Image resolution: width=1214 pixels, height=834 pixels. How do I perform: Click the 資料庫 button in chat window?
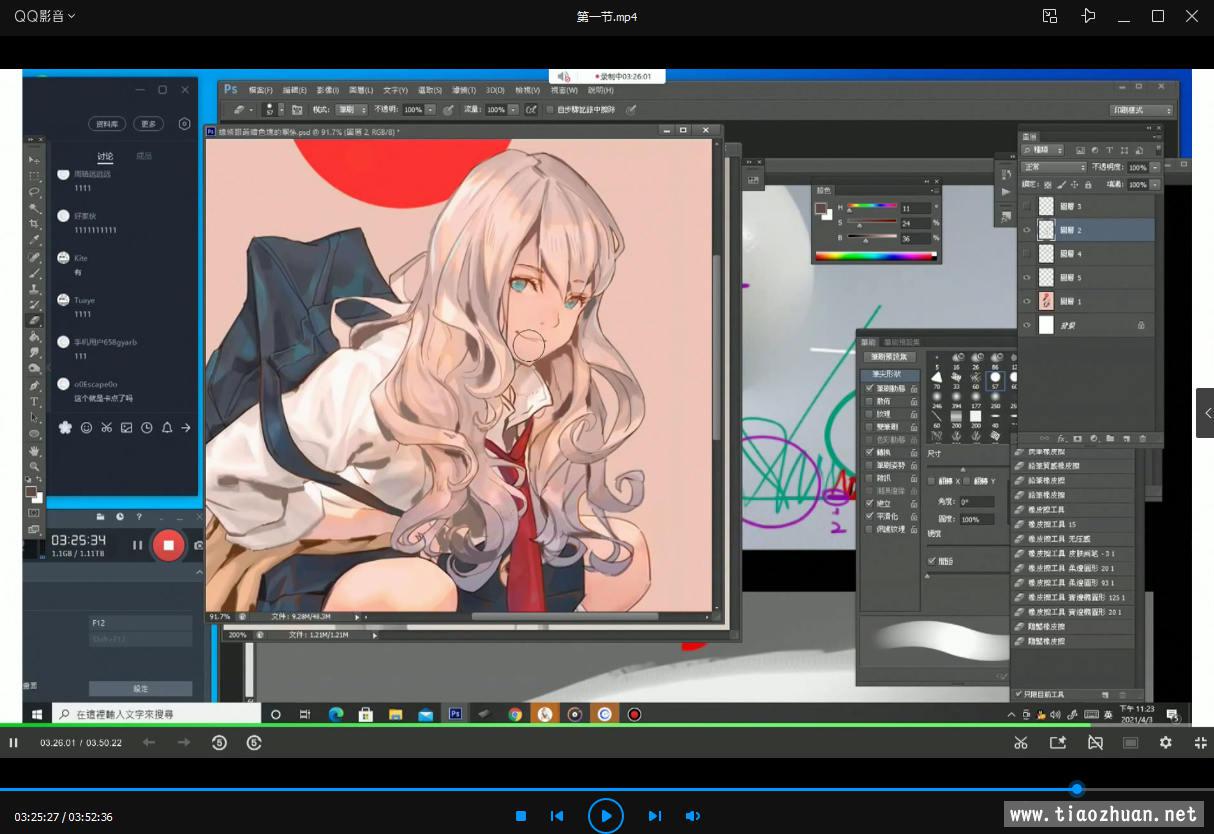coord(107,124)
